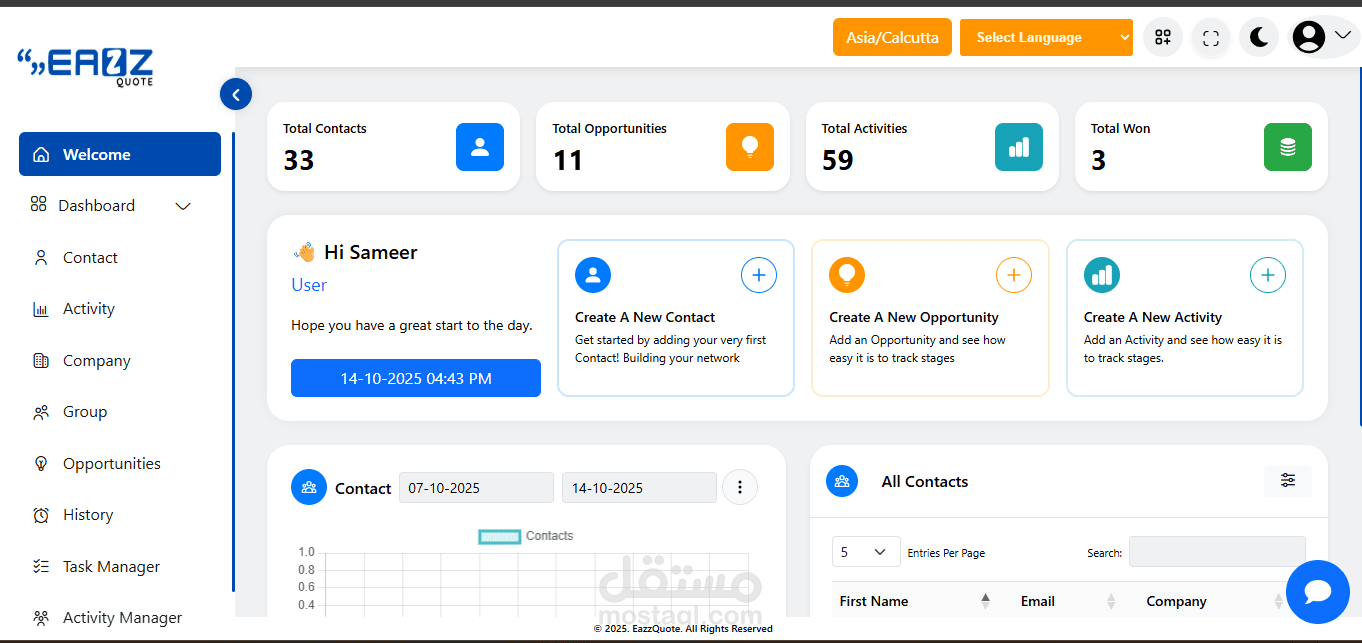
Task: Click the All Contacts group icon
Action: (842, 481)
